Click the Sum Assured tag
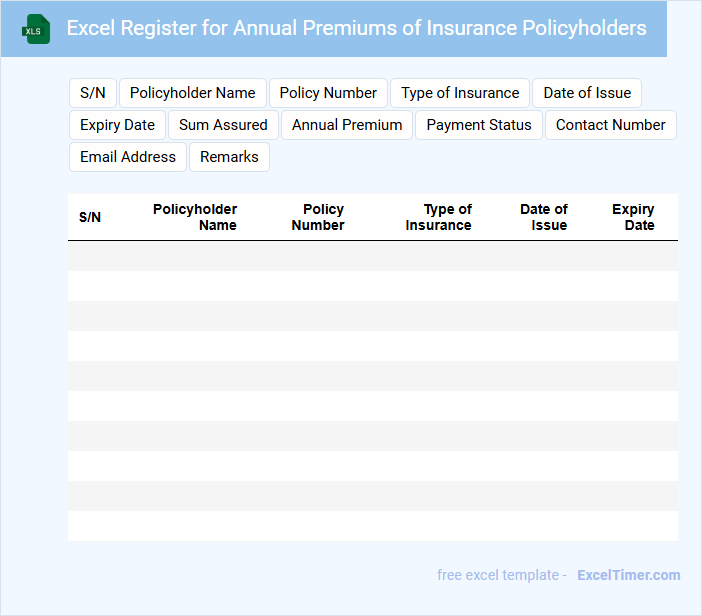The width and height of the screenshot is (702, 616). coord(223,125)
